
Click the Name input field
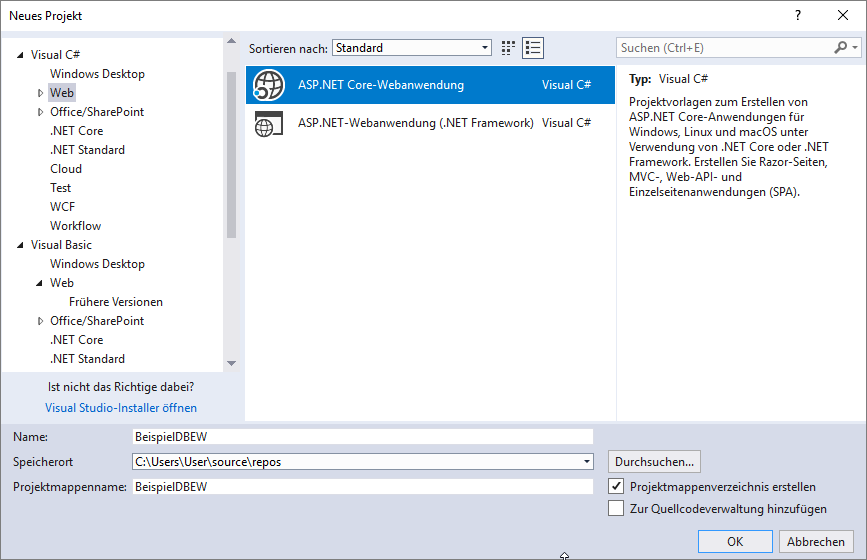point(363,437)
